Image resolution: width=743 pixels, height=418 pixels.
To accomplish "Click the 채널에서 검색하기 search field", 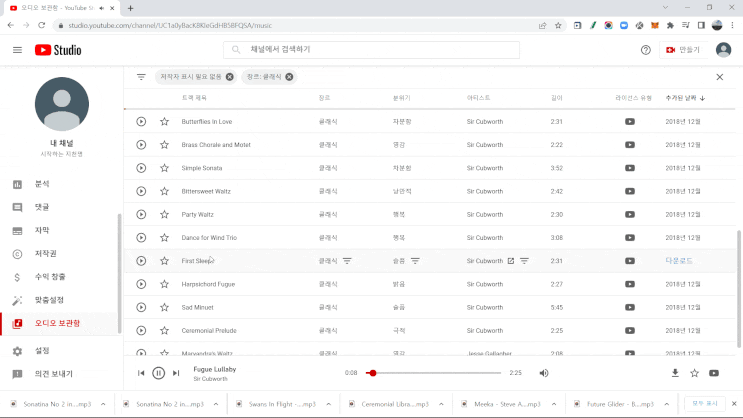I will point(372,50).
